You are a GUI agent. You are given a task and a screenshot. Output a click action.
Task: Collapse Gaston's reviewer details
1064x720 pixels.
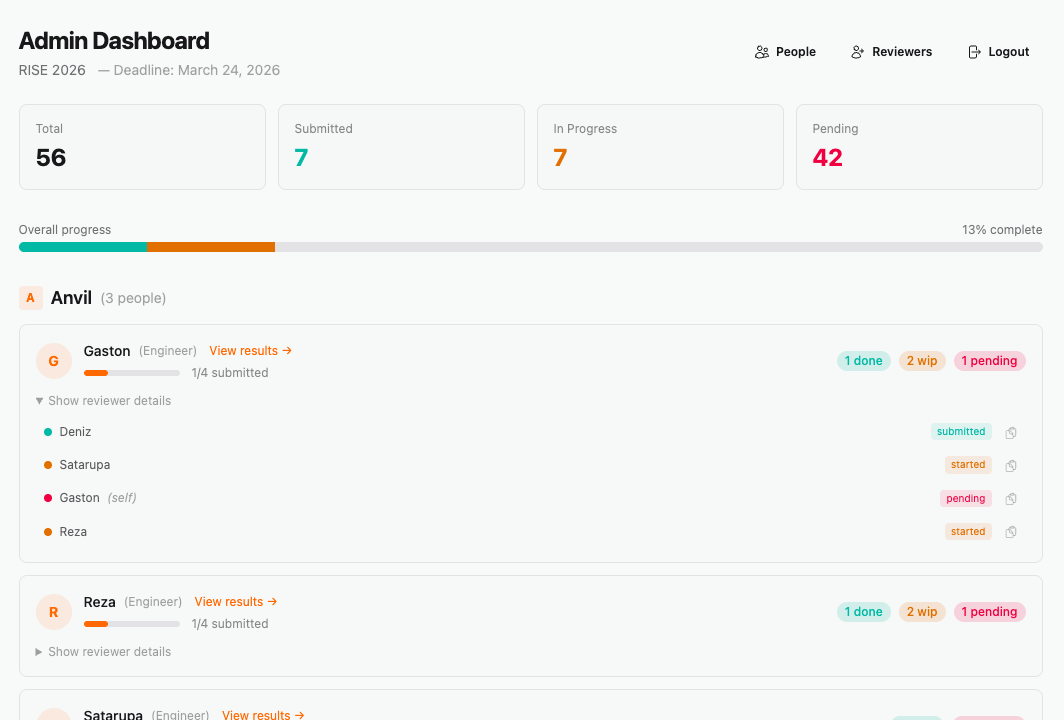coord(102,400)
